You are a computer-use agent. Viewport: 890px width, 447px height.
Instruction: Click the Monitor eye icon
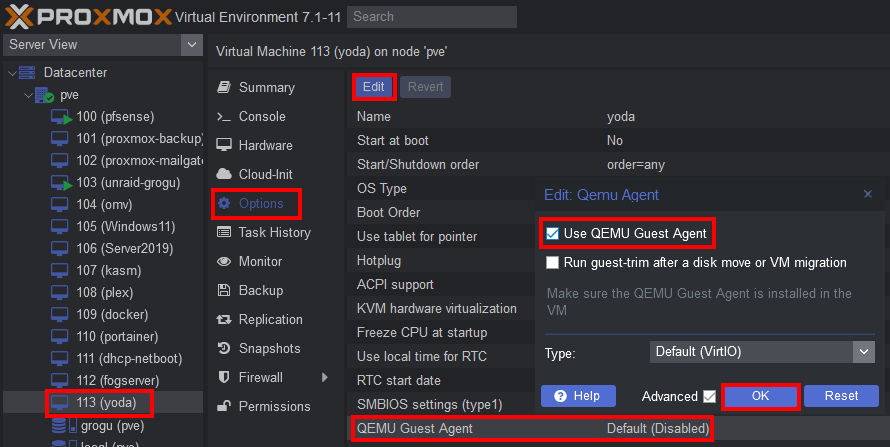[x=223, y=261]
